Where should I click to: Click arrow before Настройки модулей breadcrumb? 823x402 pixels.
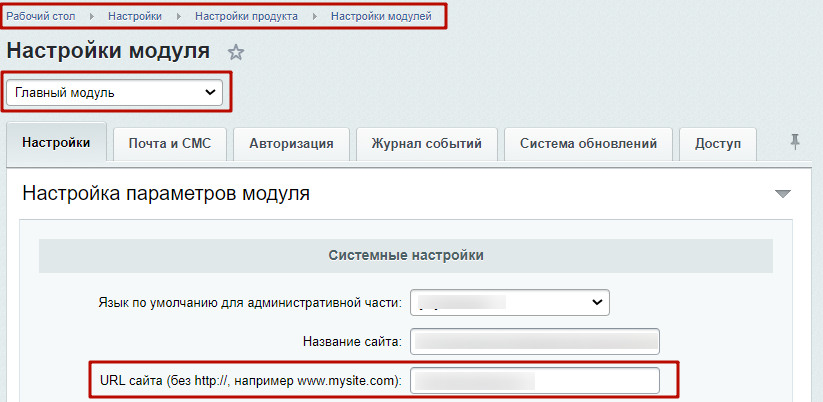pyautogui.click(x=314, y=17)
